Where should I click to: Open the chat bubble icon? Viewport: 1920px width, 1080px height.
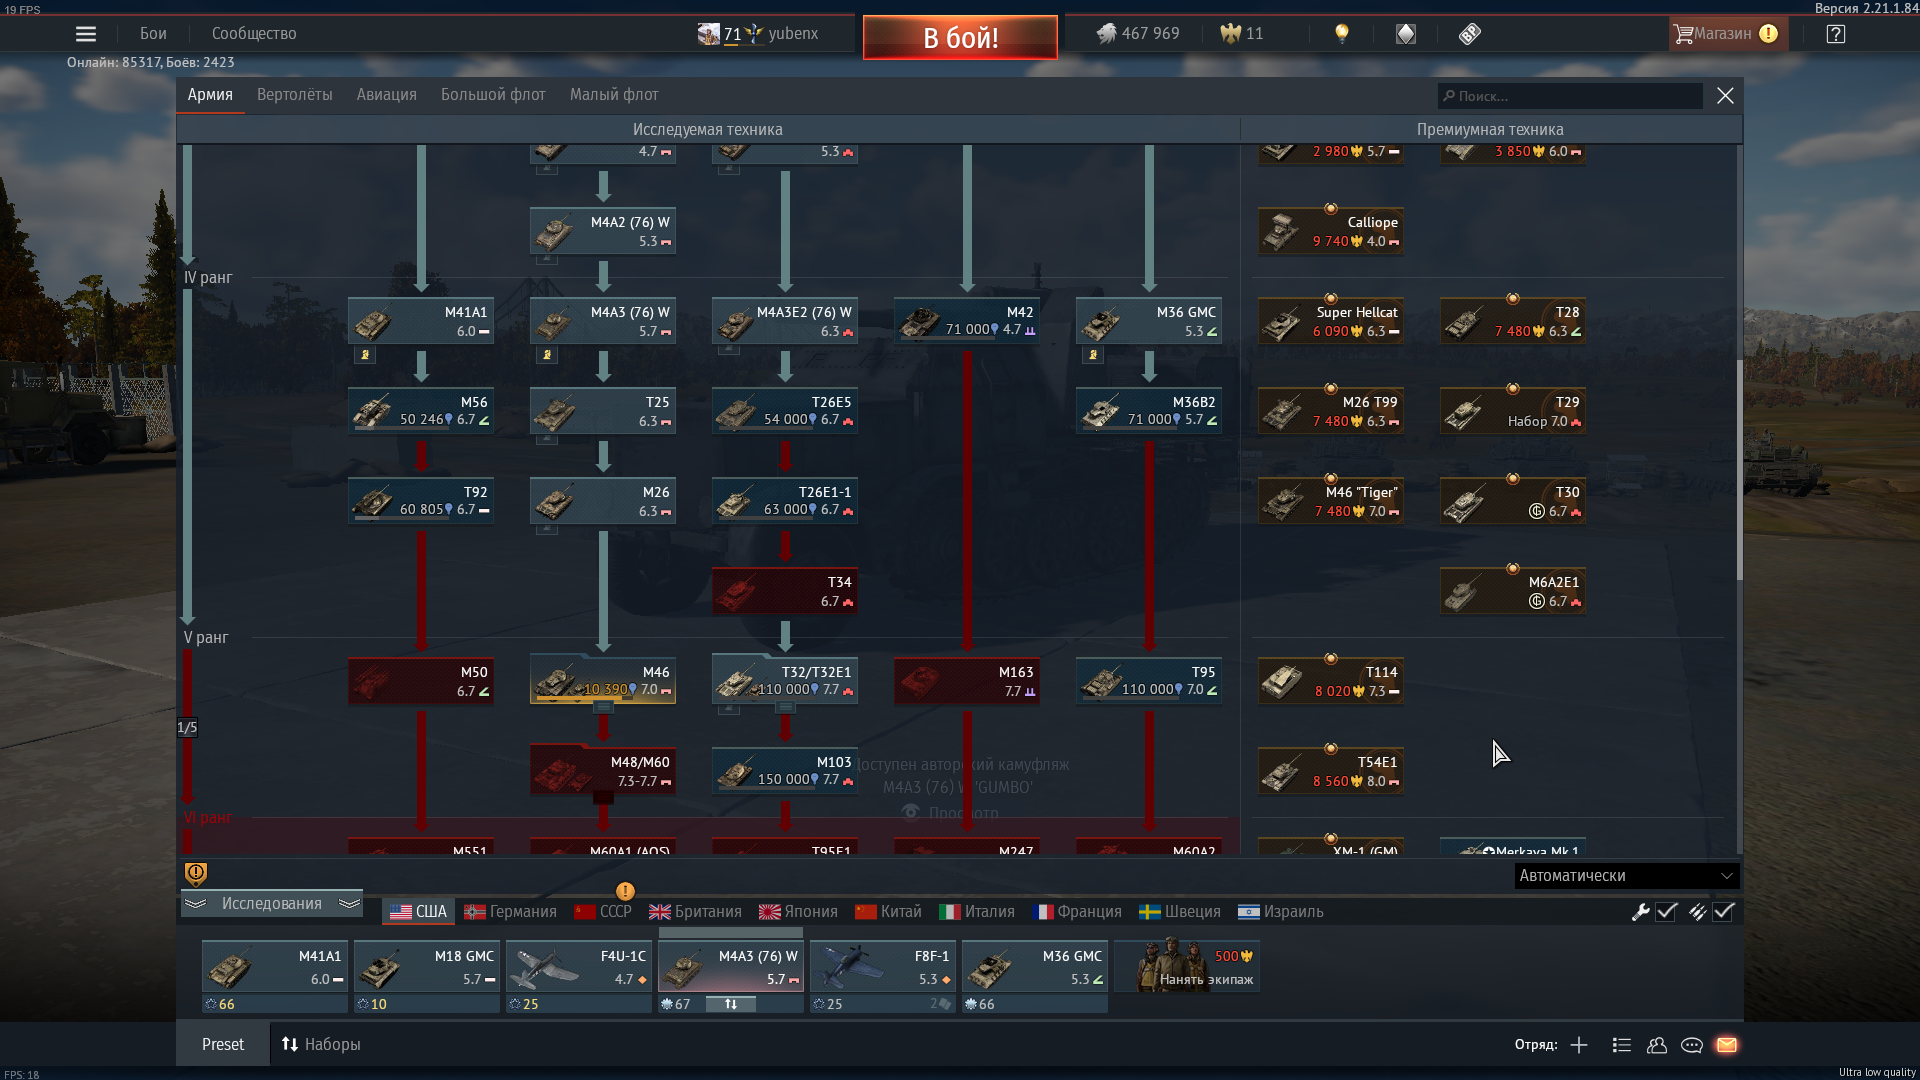pyautogui.click(x=1692, y=1045)
